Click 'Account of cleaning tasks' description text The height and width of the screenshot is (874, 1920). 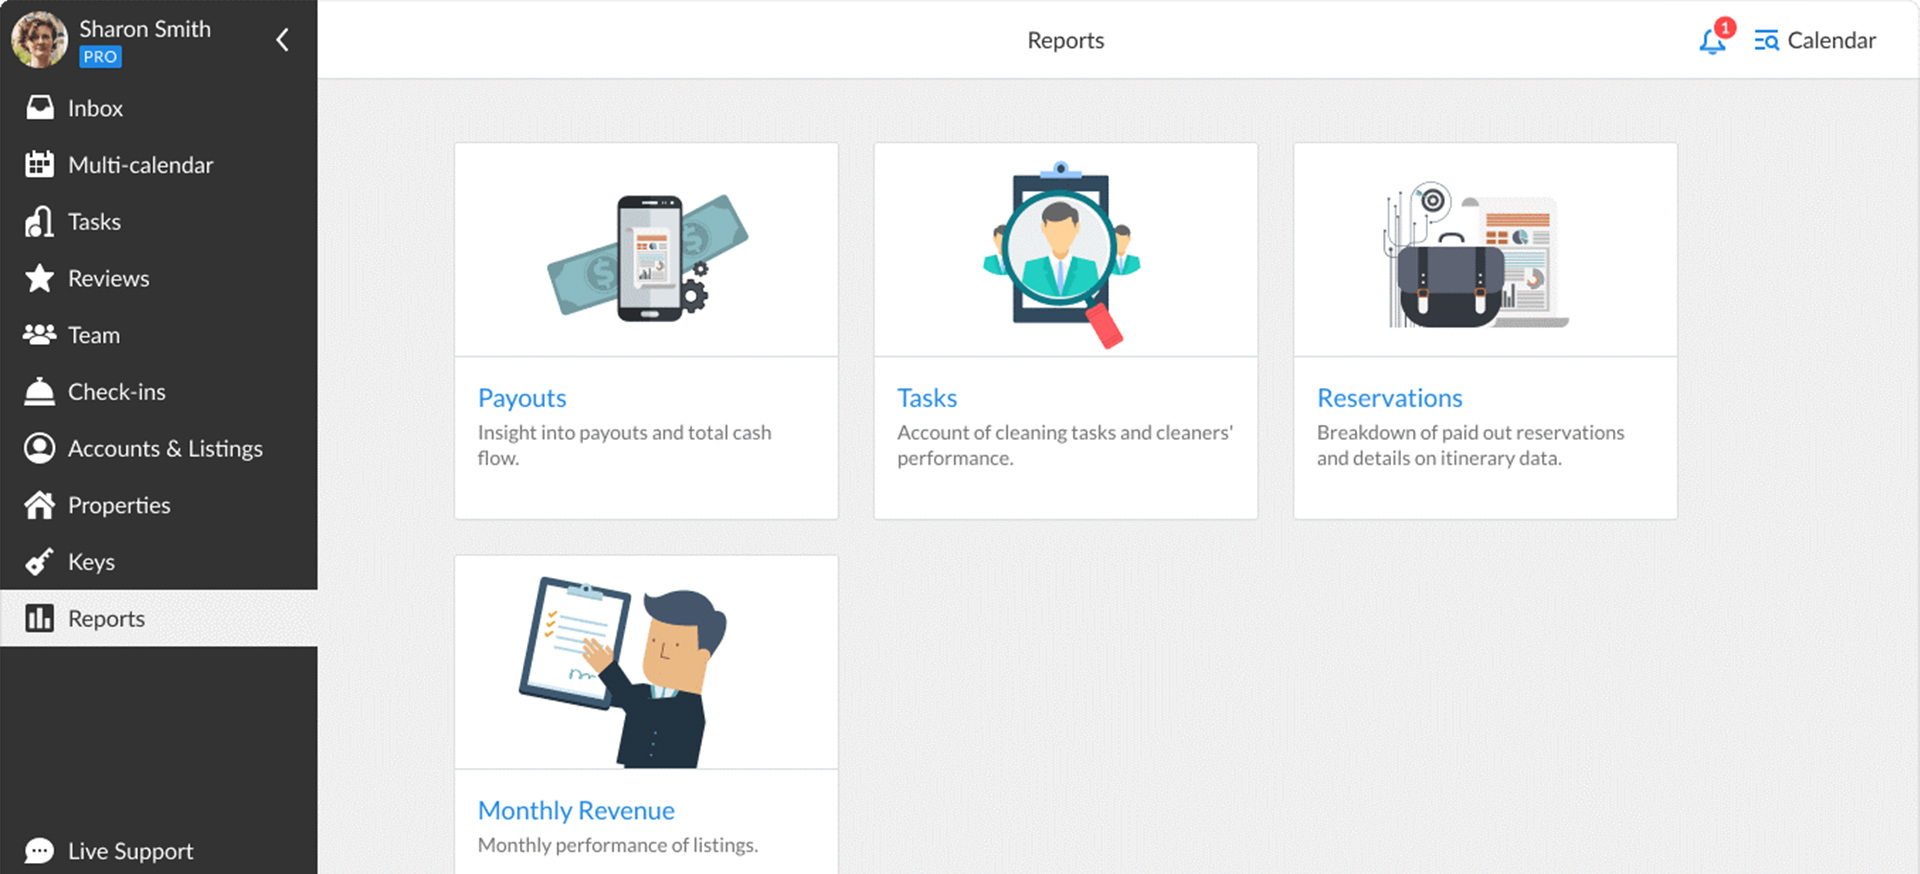tap(1065, 445)
